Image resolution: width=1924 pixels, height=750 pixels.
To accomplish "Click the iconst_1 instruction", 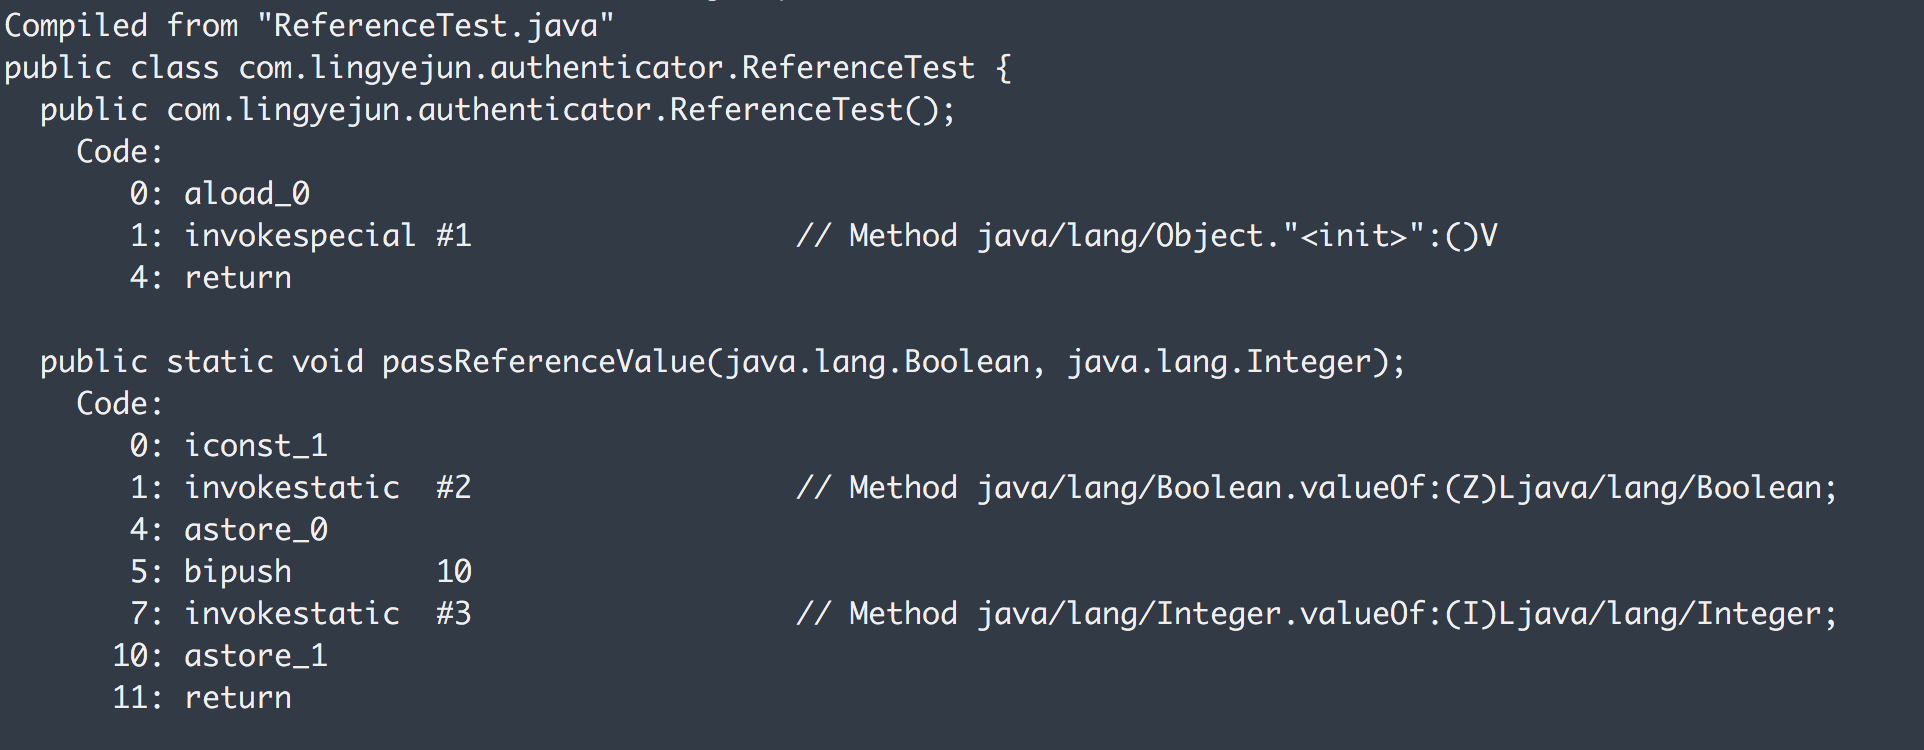I will coord(256,446).
